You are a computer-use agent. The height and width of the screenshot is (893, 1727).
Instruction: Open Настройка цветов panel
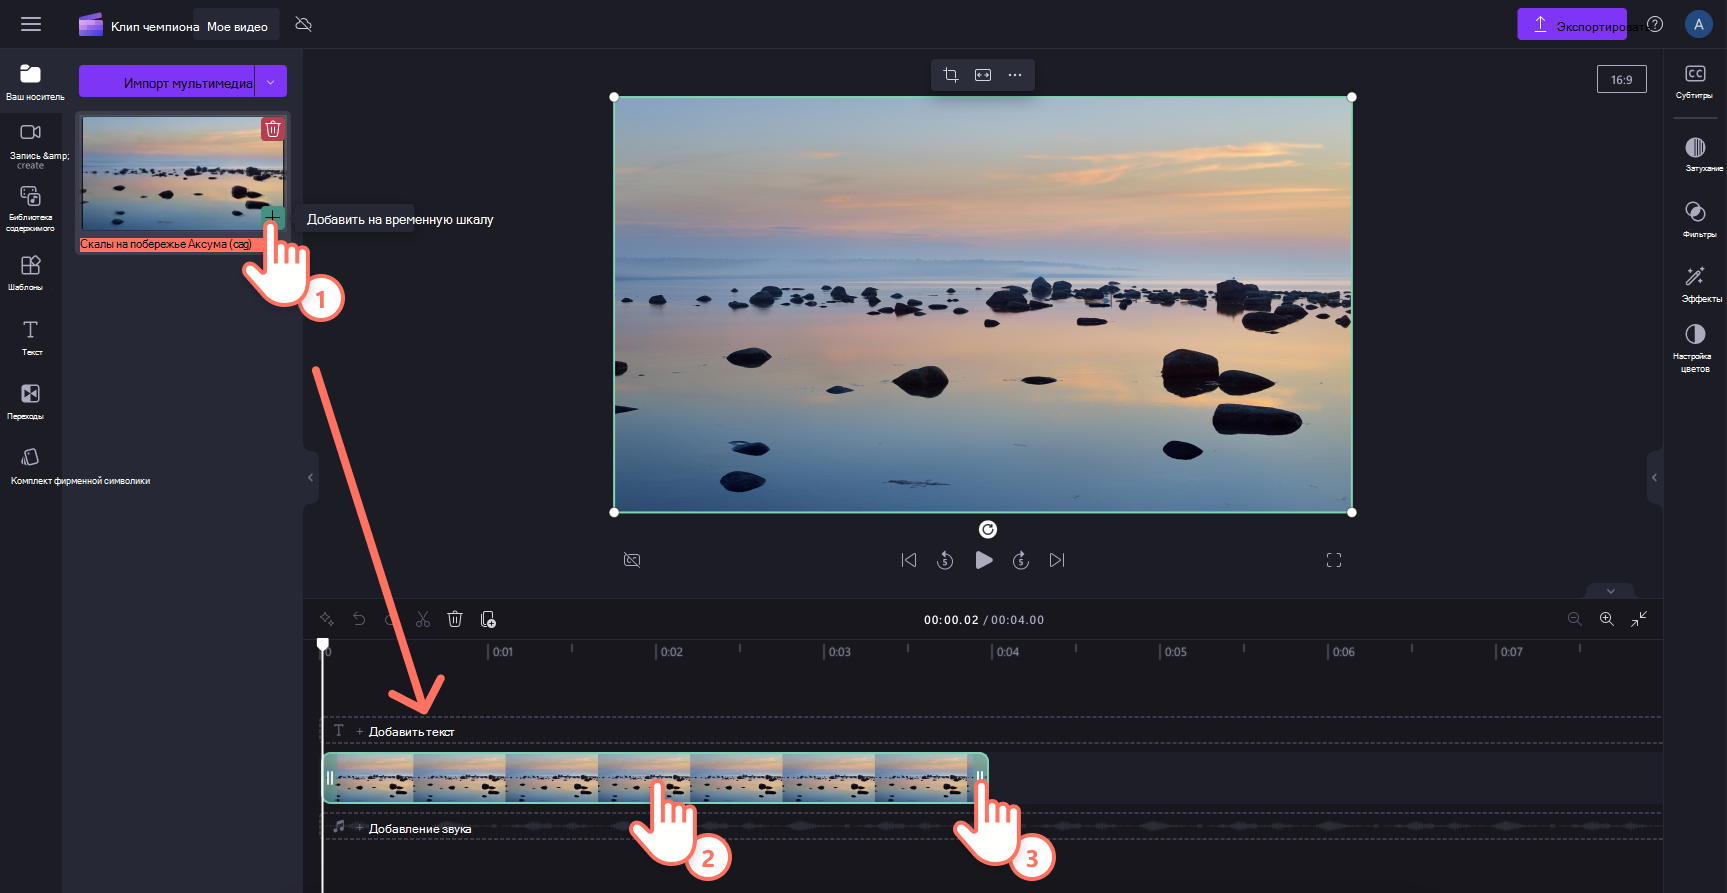1695,348
